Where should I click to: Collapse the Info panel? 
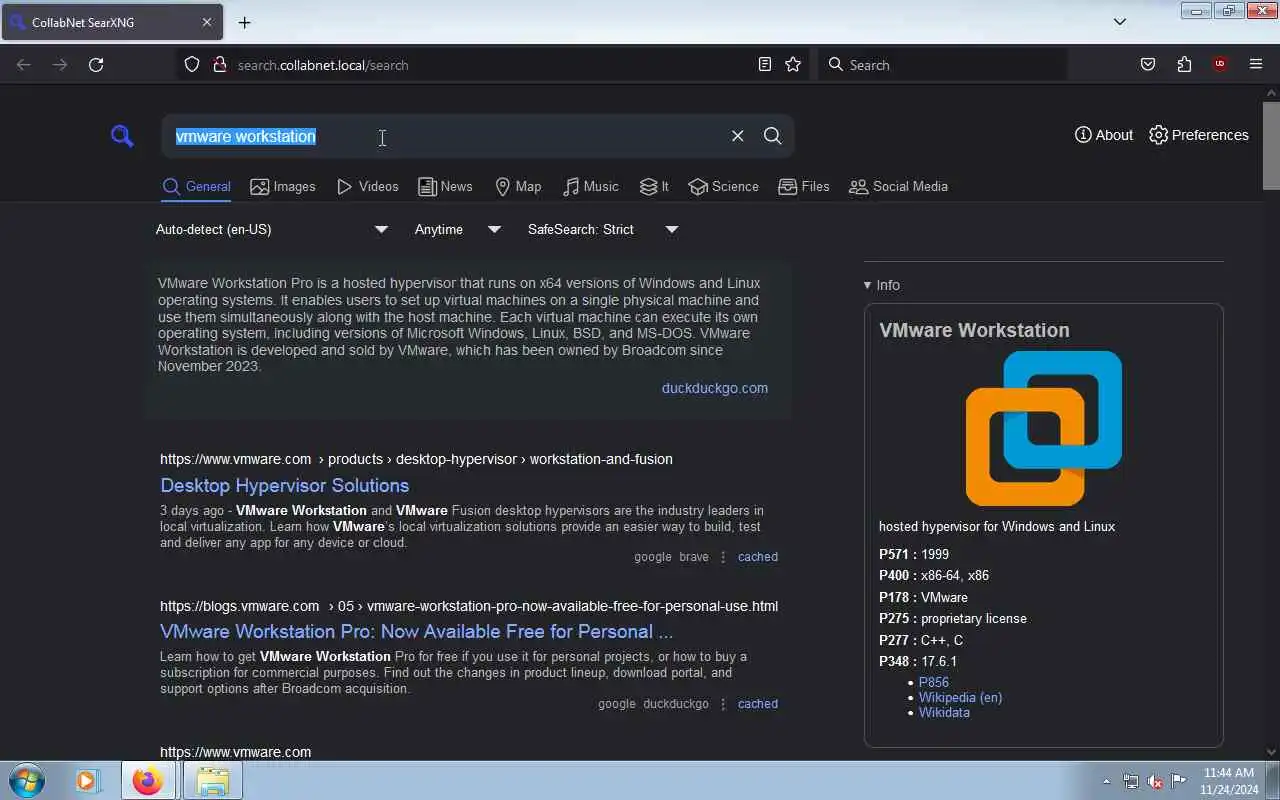coord(882,285)
